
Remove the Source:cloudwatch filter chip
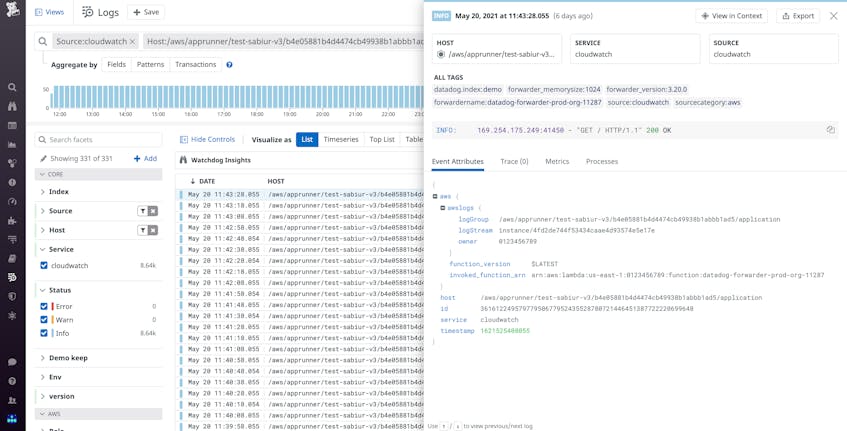(132, 42)
